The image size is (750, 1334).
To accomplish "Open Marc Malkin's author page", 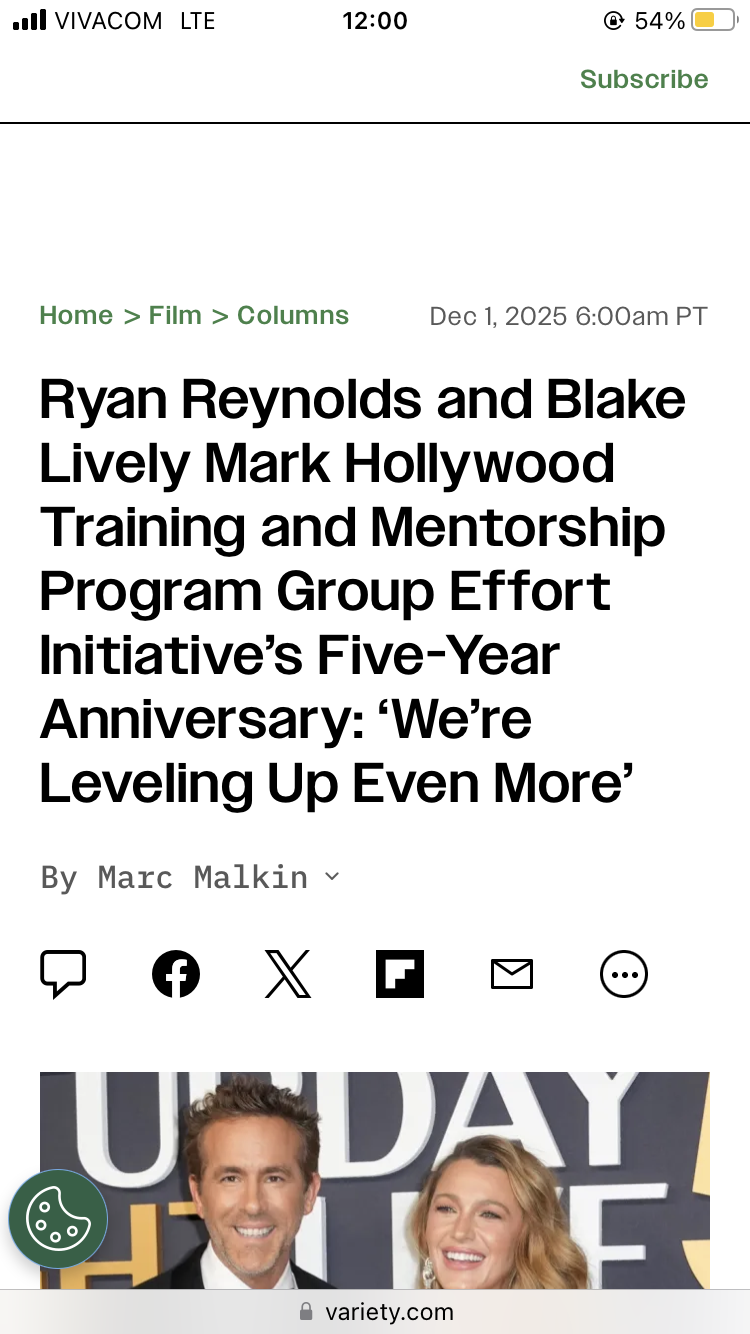I will 202,877.
